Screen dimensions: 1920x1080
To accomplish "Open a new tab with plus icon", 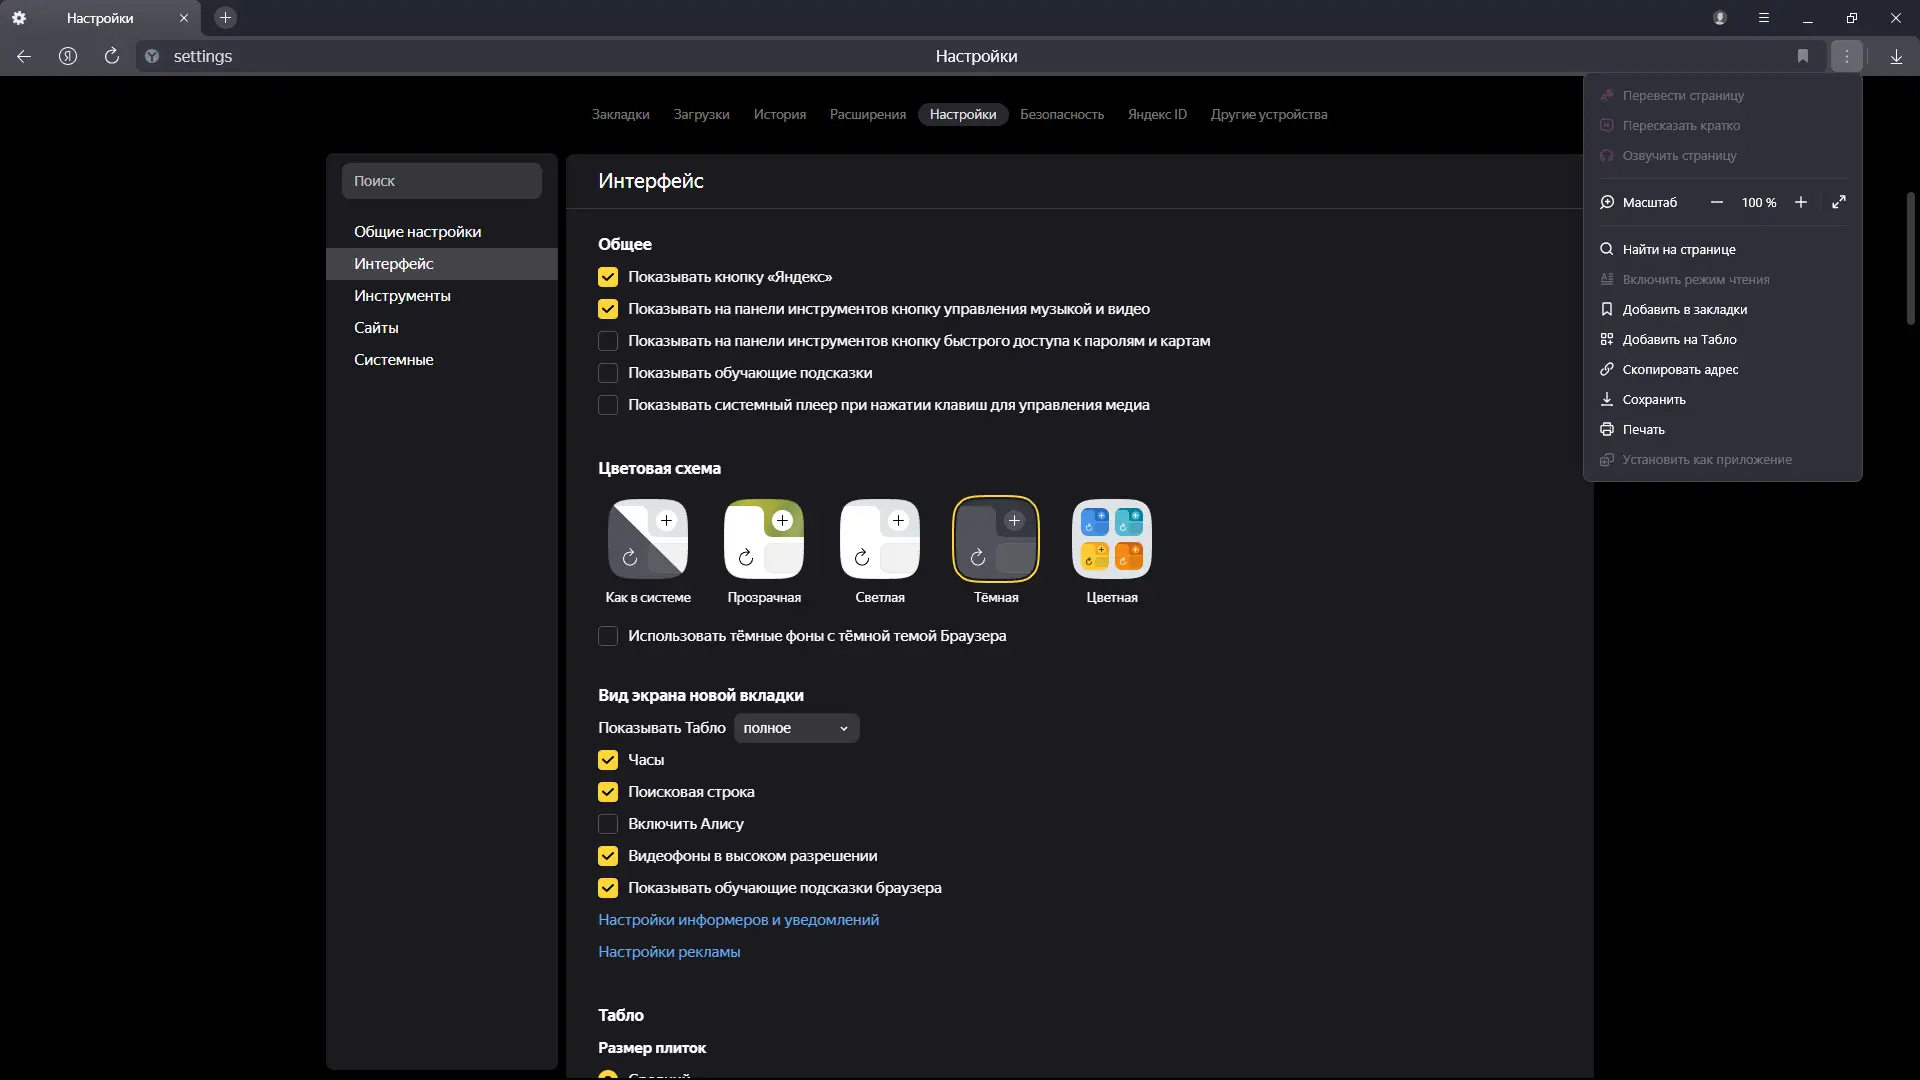I will coord(225,18).
